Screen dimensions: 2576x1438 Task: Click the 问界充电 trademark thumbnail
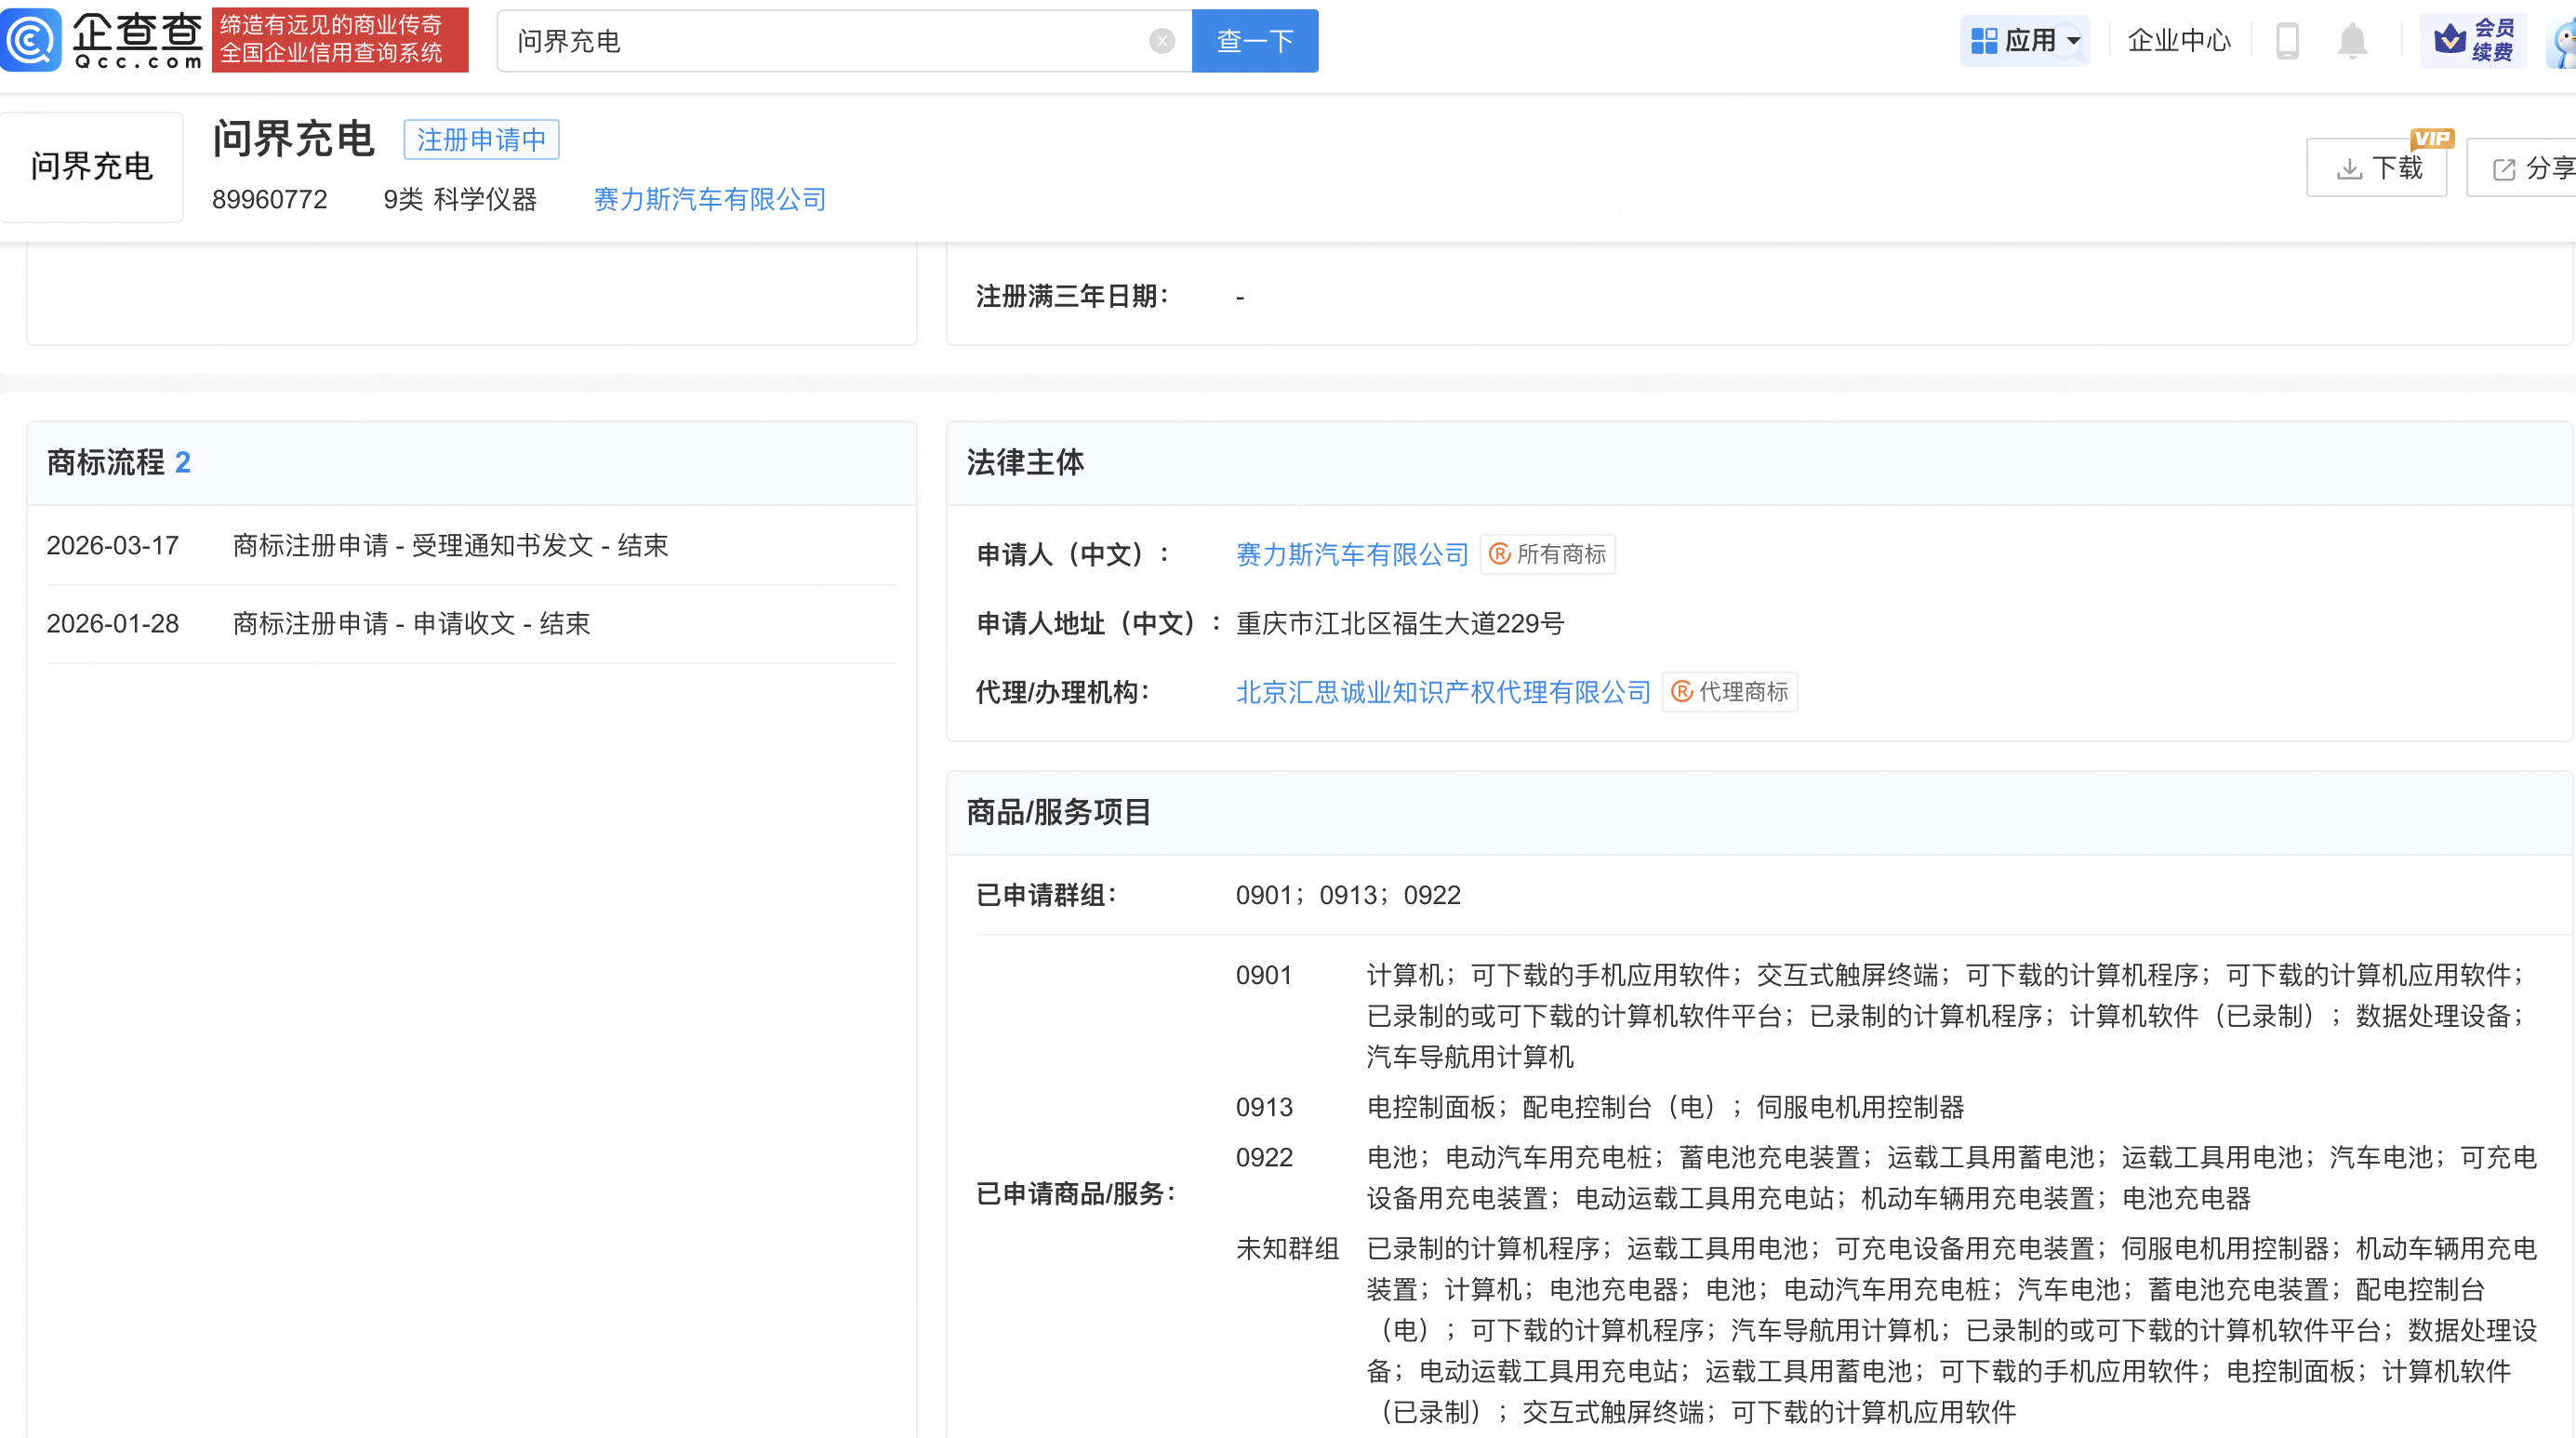coord(92,166)
